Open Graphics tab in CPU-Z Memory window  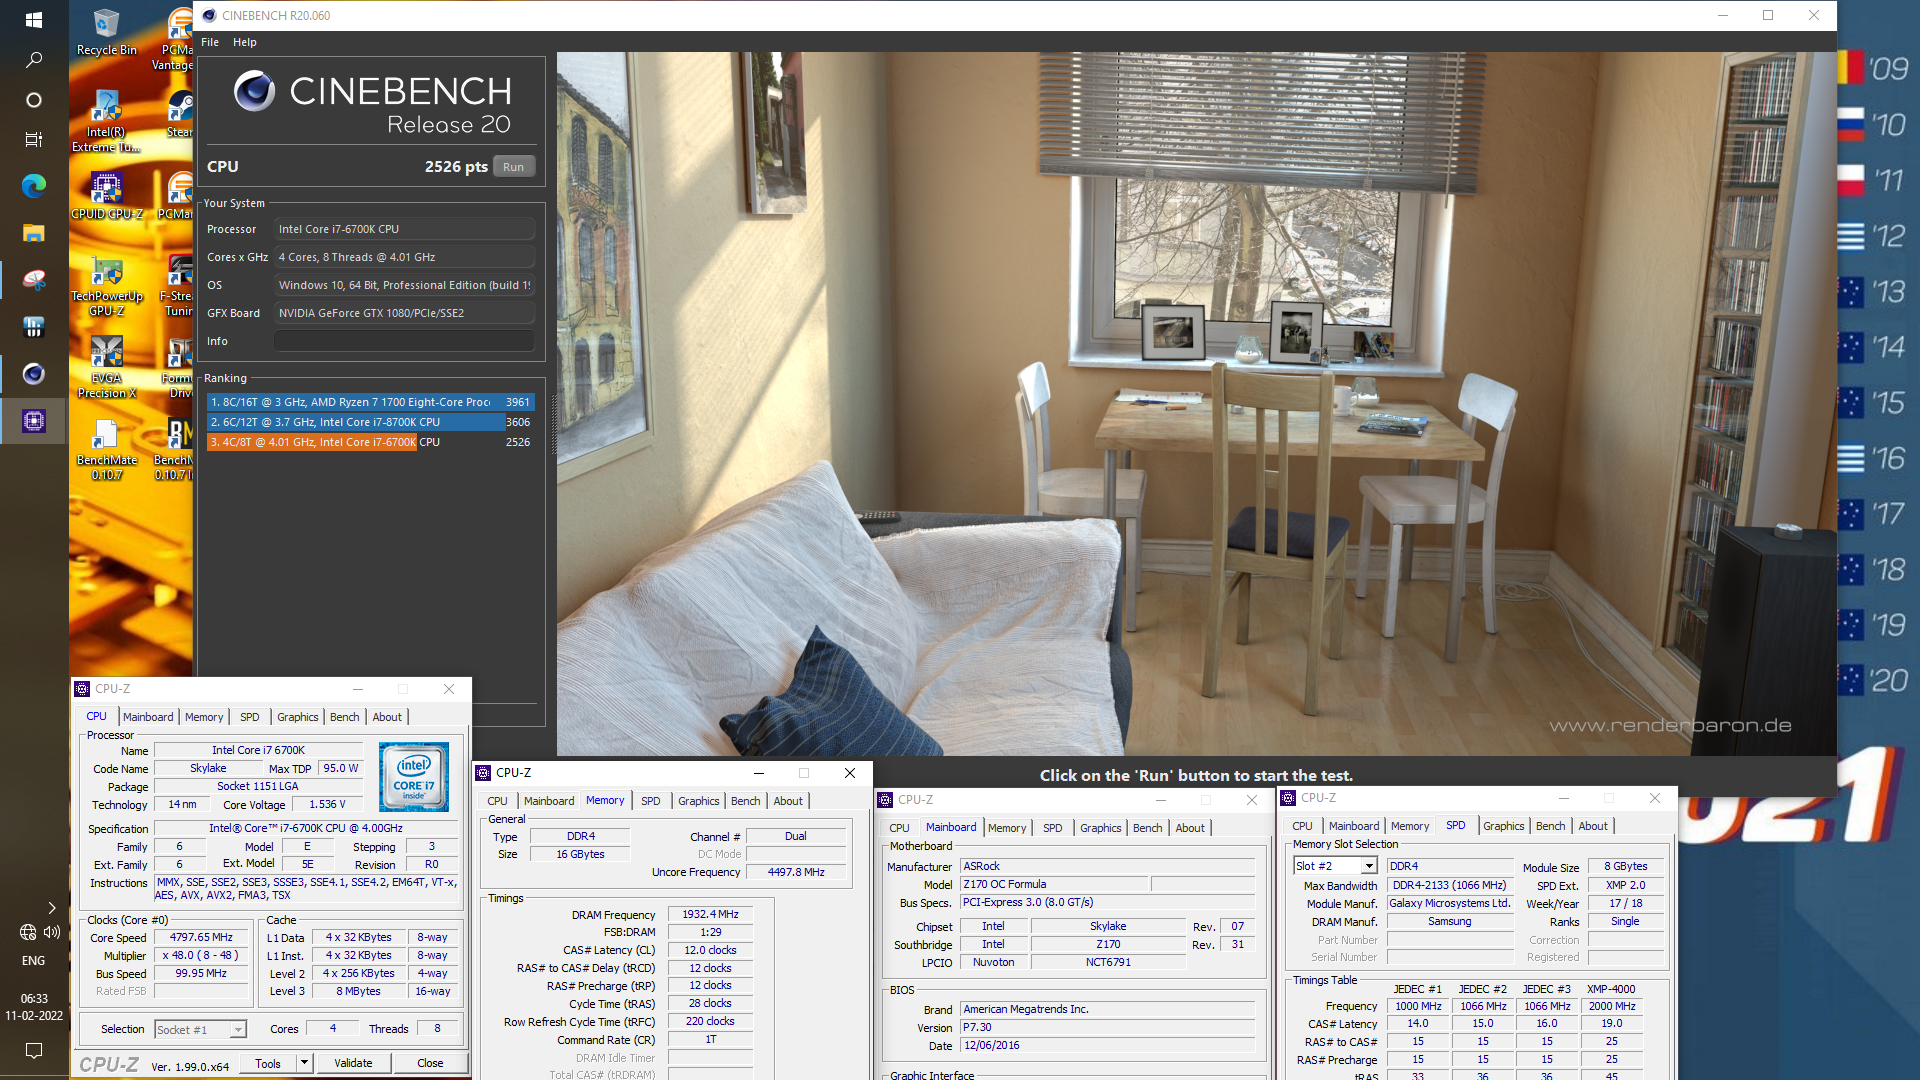pos(699,801)
